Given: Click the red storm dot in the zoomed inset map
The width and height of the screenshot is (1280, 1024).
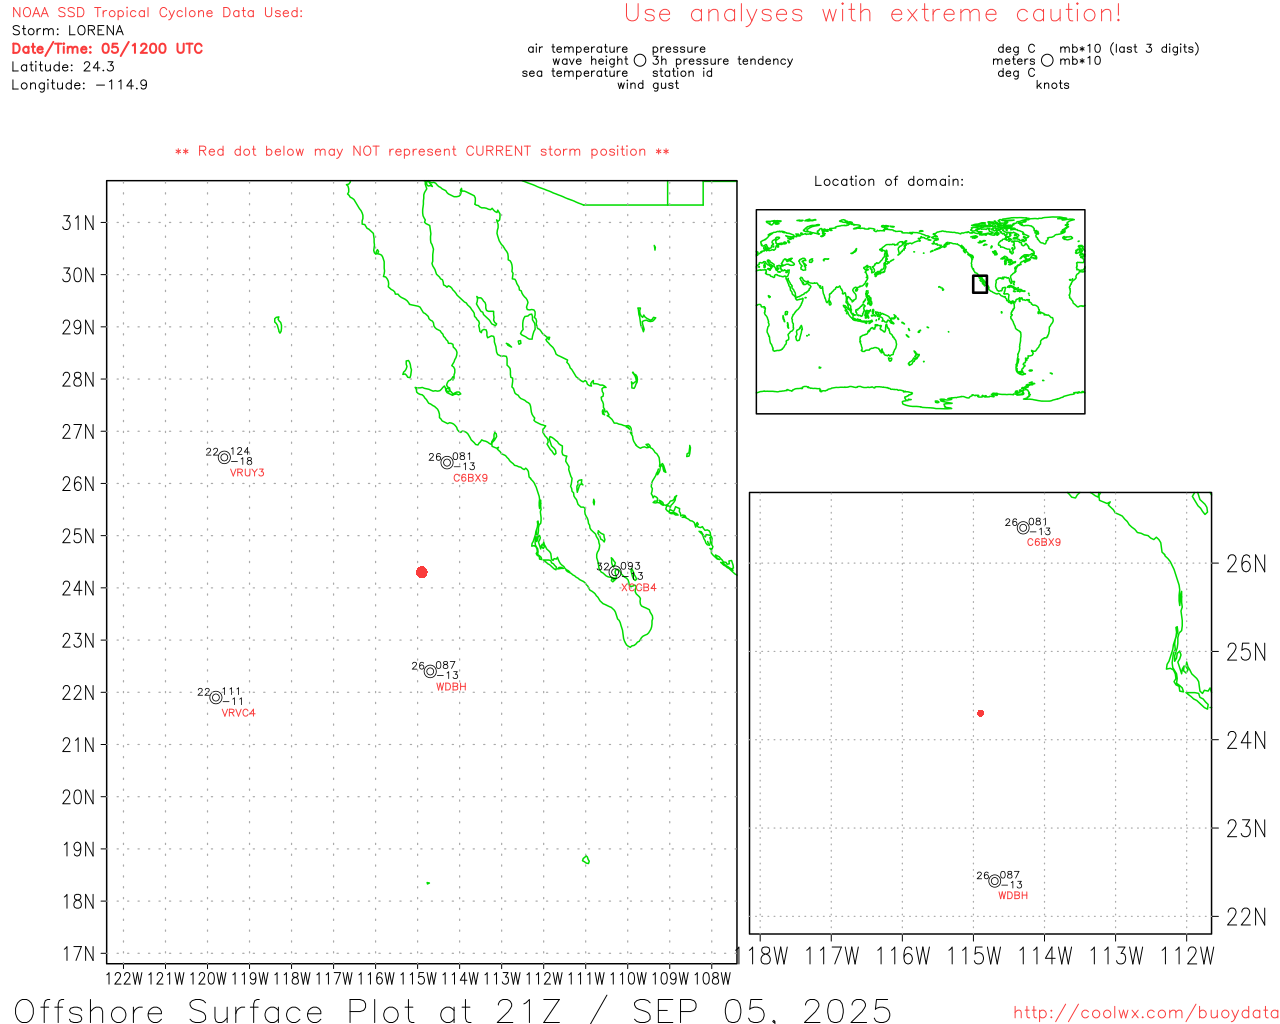Looking at the screenshot, I should pos(981,713).
